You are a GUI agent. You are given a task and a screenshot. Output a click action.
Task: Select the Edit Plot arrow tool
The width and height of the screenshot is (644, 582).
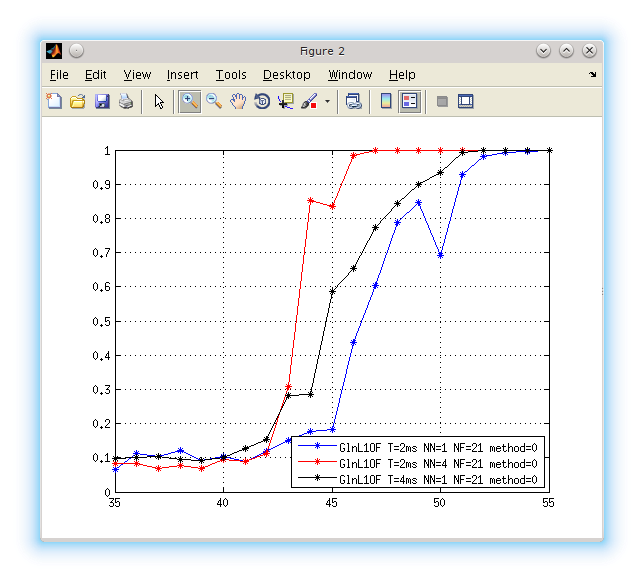point(159,101)
